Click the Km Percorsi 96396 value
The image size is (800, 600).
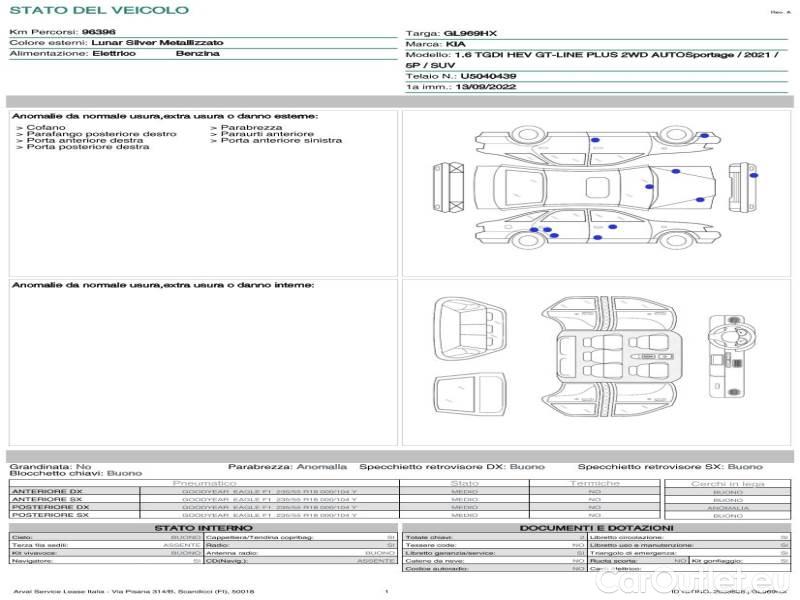(98, 32)
